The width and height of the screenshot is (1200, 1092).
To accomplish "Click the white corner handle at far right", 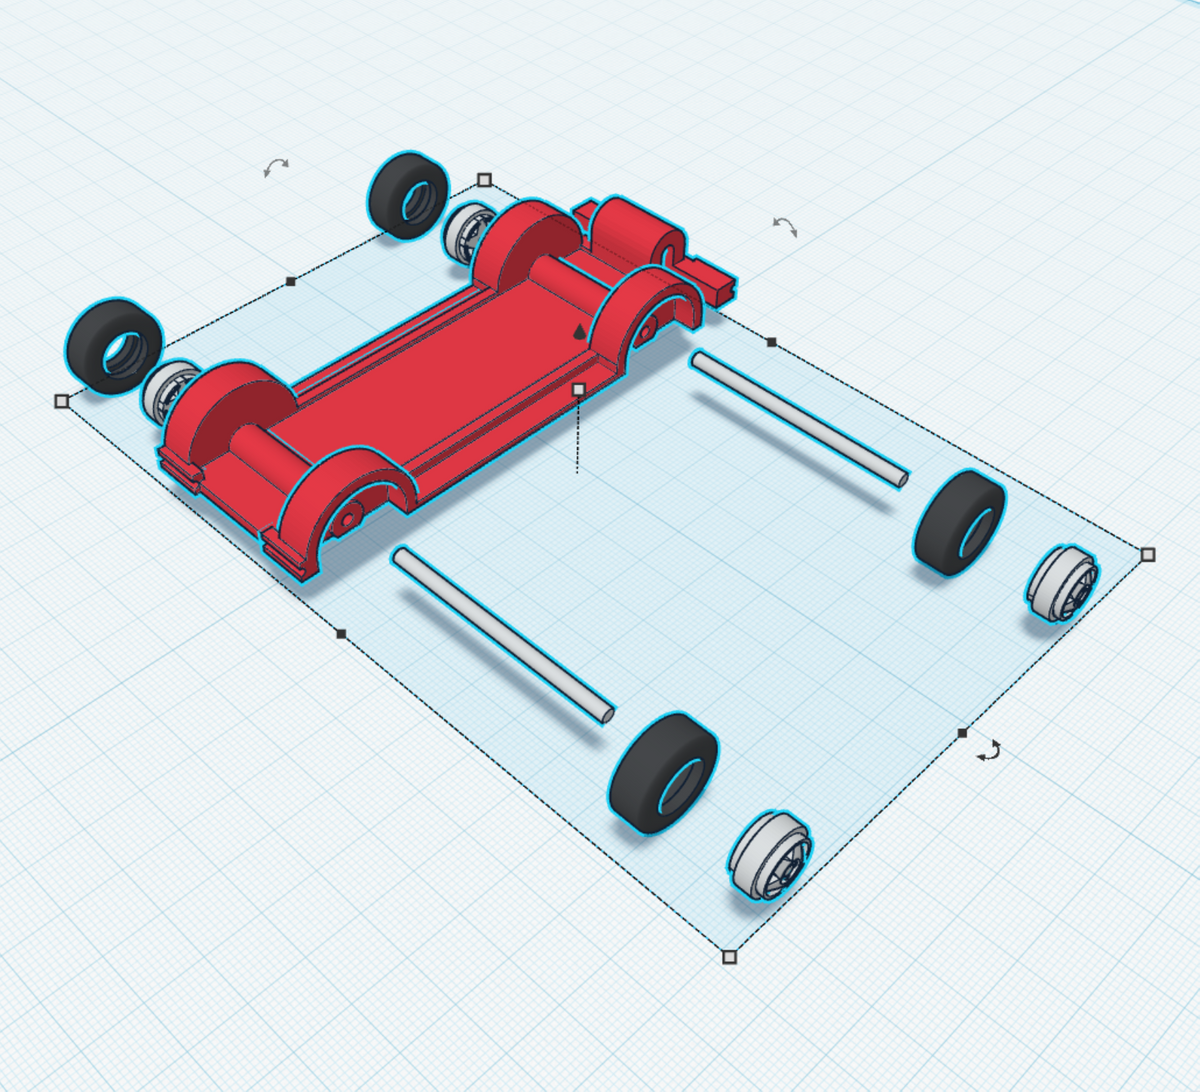I will (1148, 554).
